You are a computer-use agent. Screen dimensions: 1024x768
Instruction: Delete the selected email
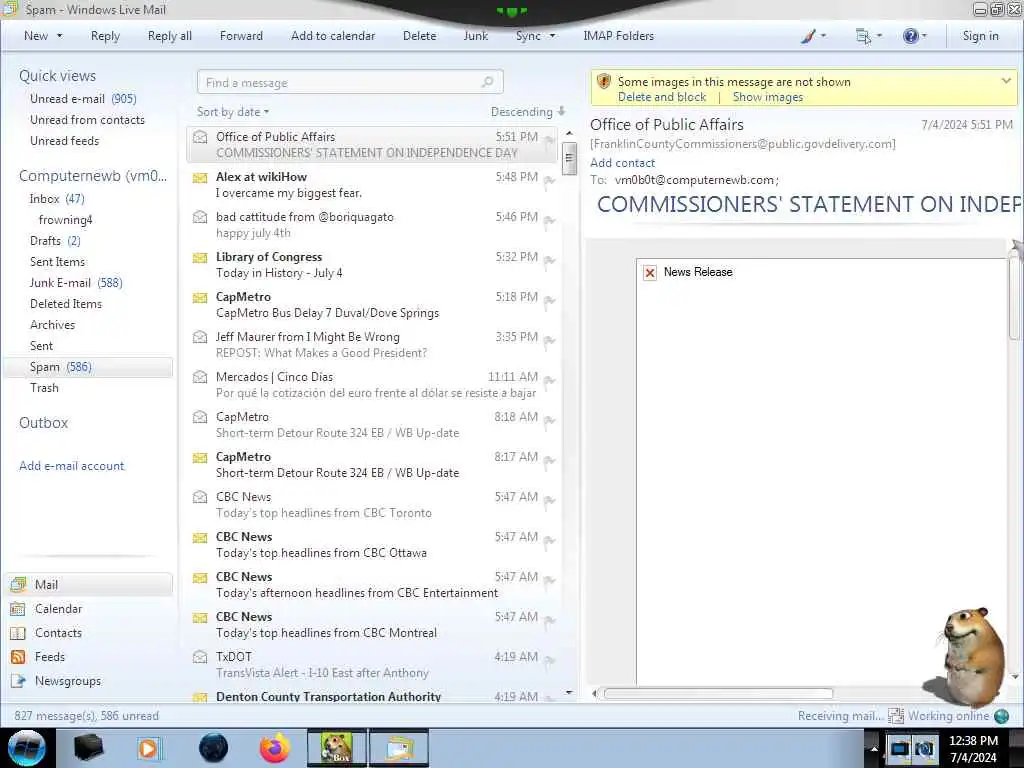pyautogui.click(x=419, y=36)
